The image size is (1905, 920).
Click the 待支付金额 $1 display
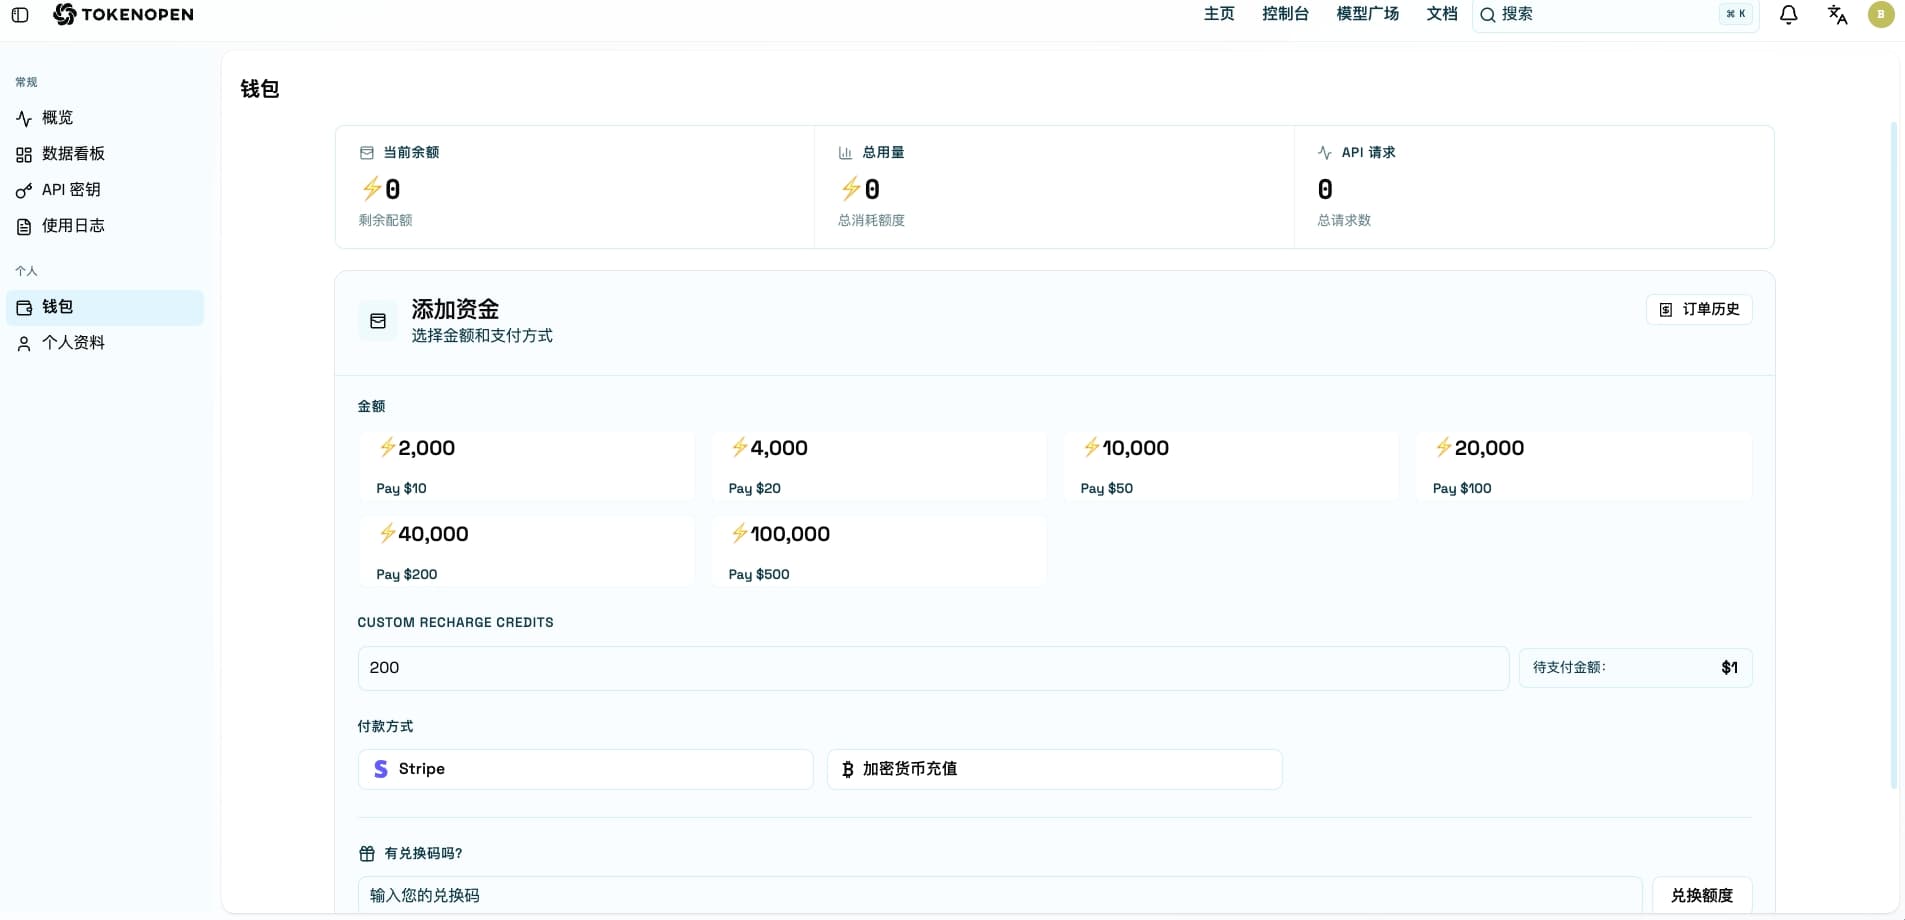click(1635, 668)
